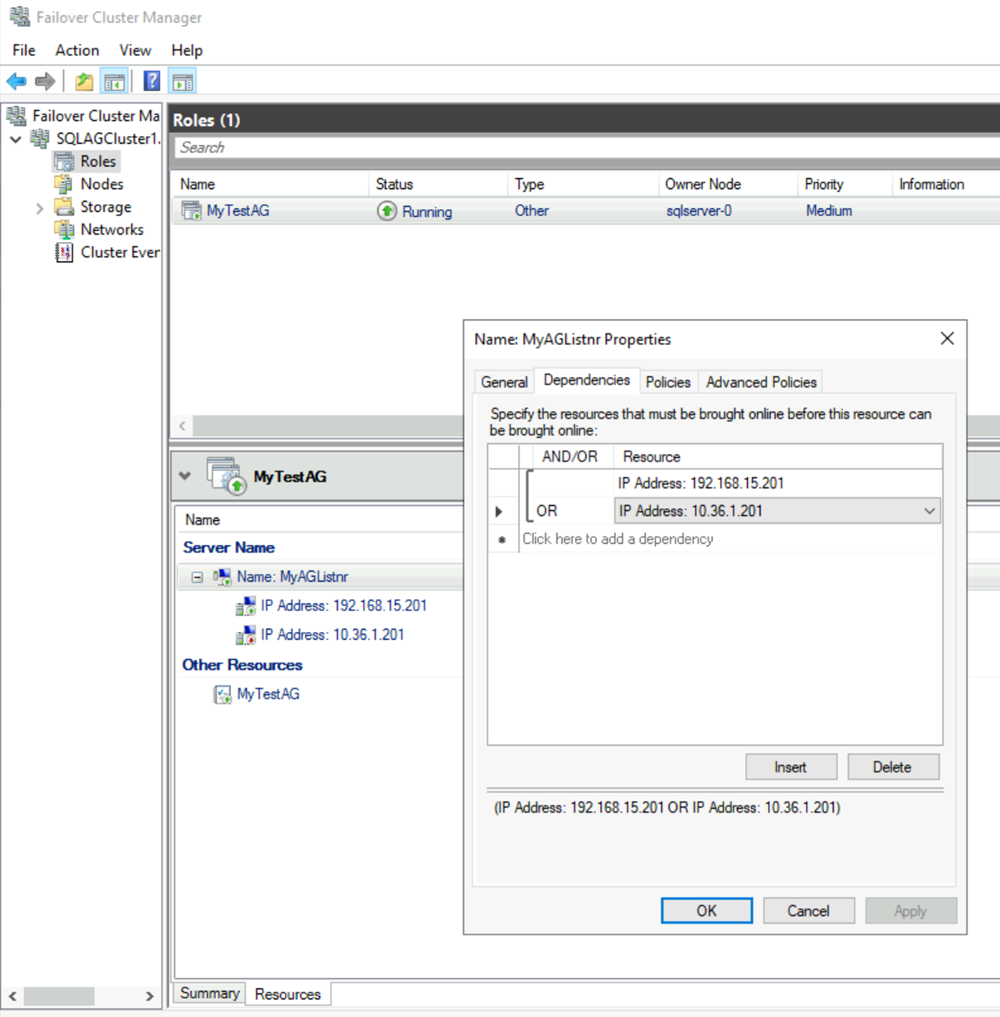1000x1017 pixels.
Task: Open Help via the blue question-mark icon
Action: pos(152,81)
